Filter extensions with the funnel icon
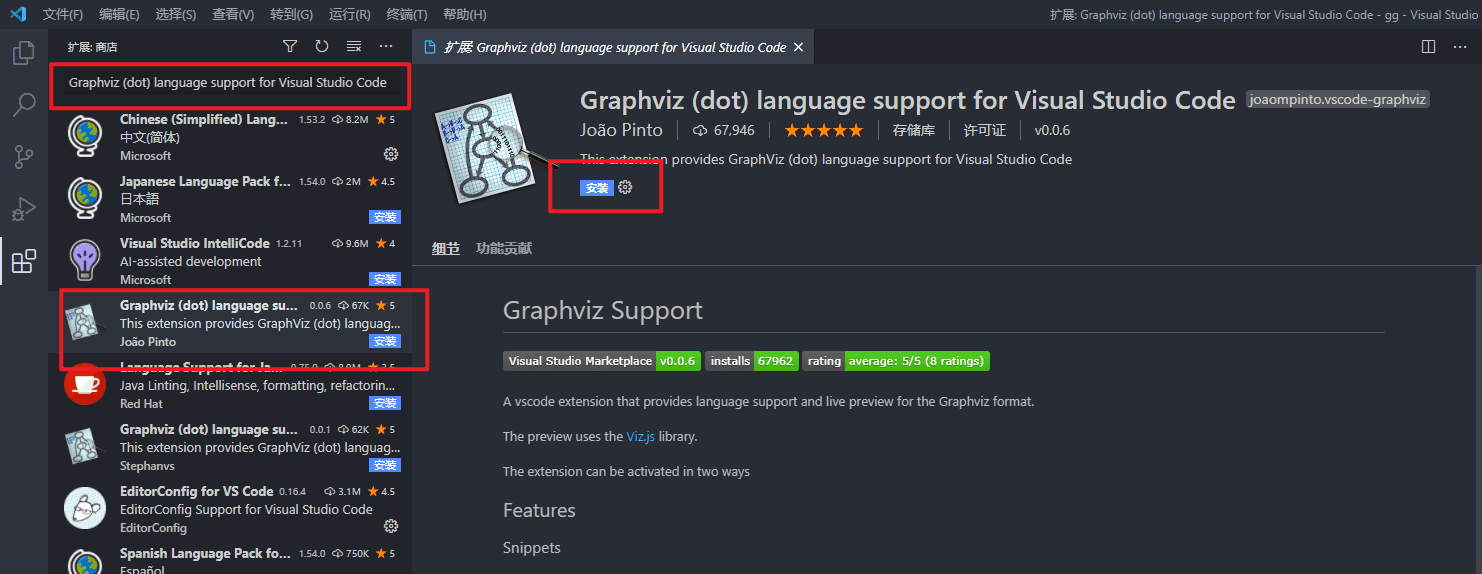This screenshot has height=574, width=1482. [x=290, y=46]
